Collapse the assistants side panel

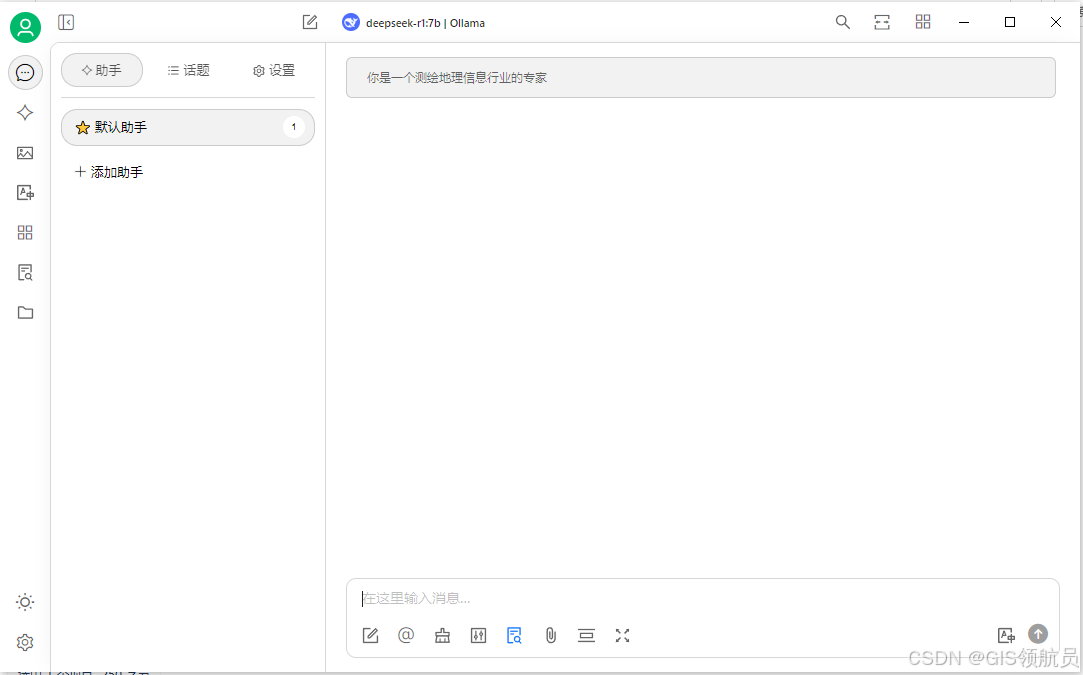coord(66,23)
